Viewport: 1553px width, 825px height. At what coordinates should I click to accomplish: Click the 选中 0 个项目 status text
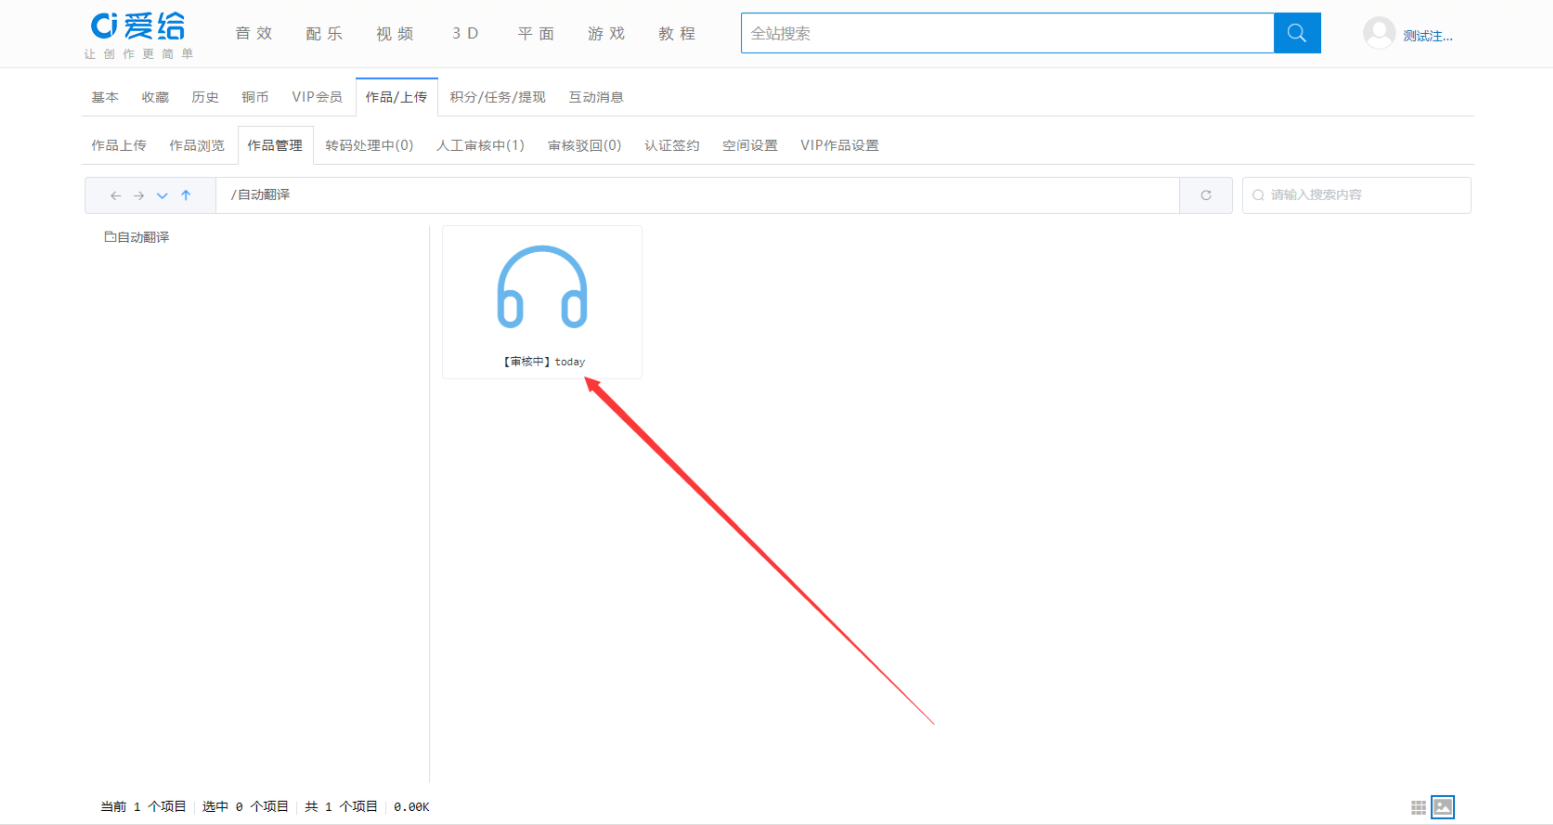(245, 807)
